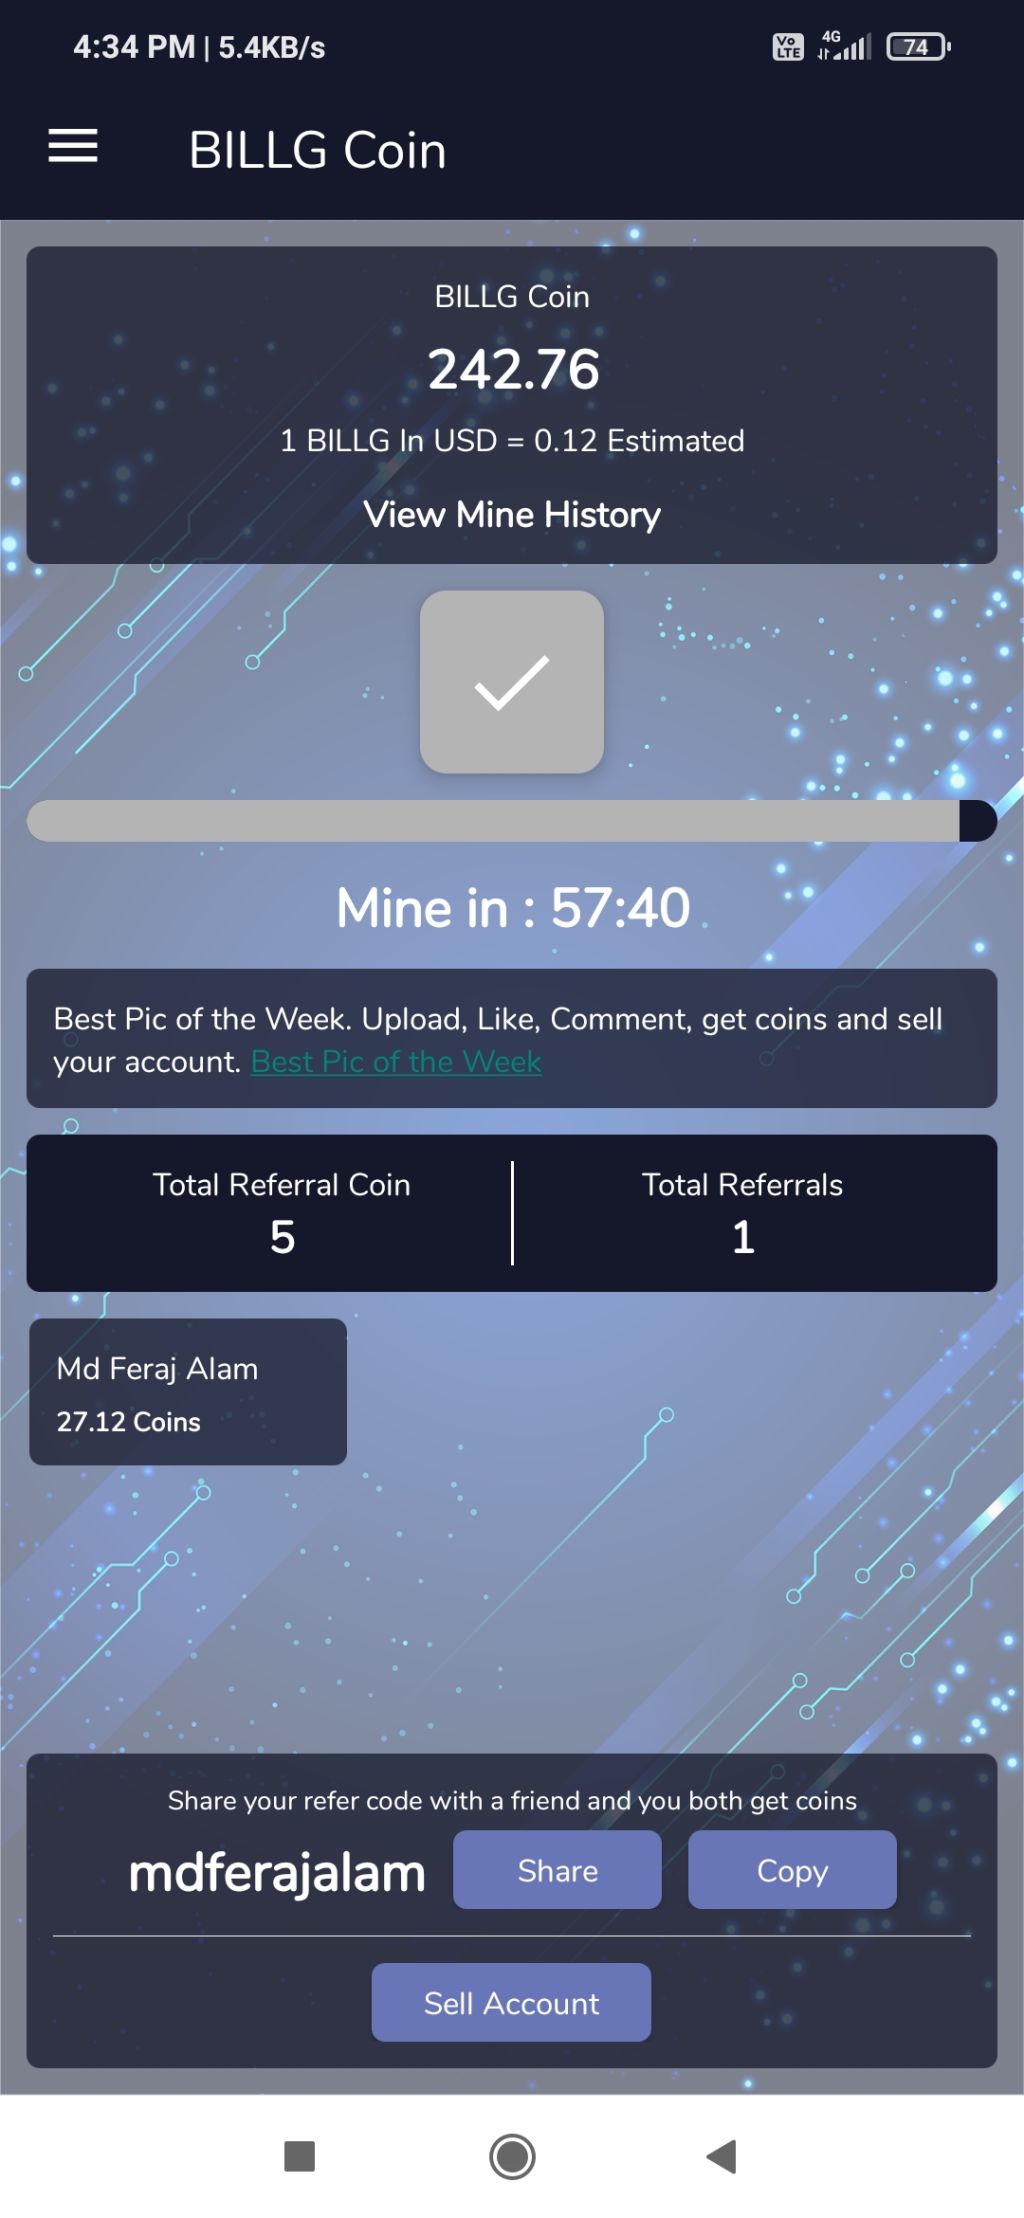The image size is (1024, 2218).
Task: Tap the Mine in countdown timer
Action: point(513,908)
